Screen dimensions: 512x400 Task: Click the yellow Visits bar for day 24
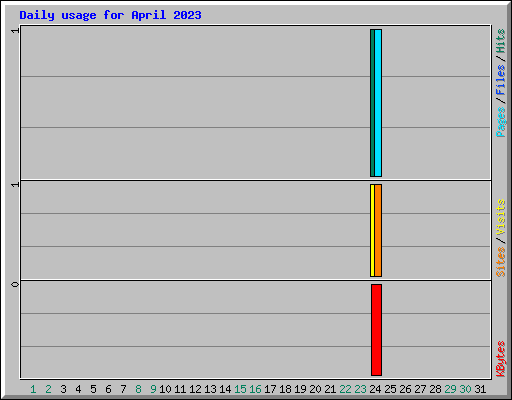coord(372,230)
